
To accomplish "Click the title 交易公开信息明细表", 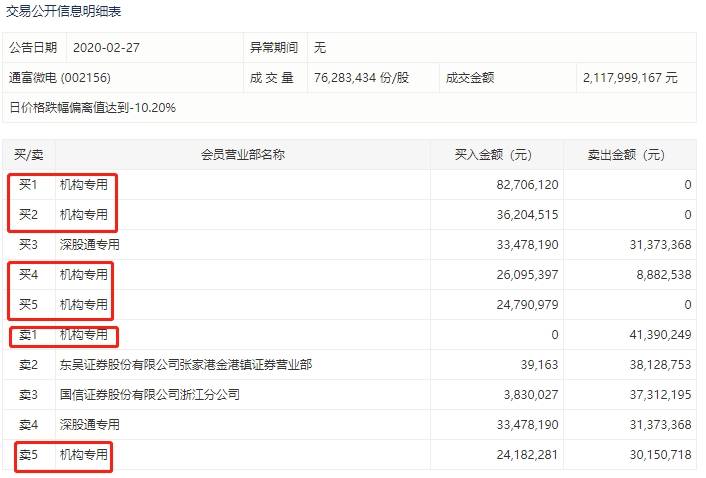I will point(63,11).
